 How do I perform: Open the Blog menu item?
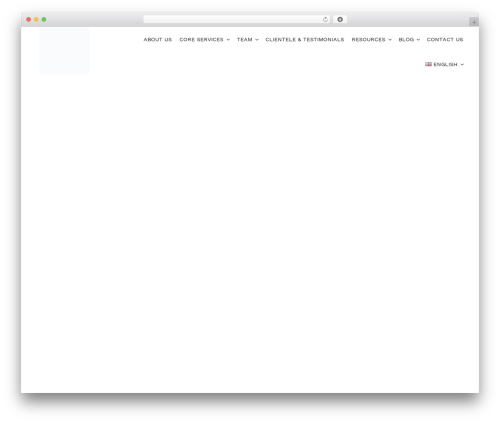pos(406,39)
